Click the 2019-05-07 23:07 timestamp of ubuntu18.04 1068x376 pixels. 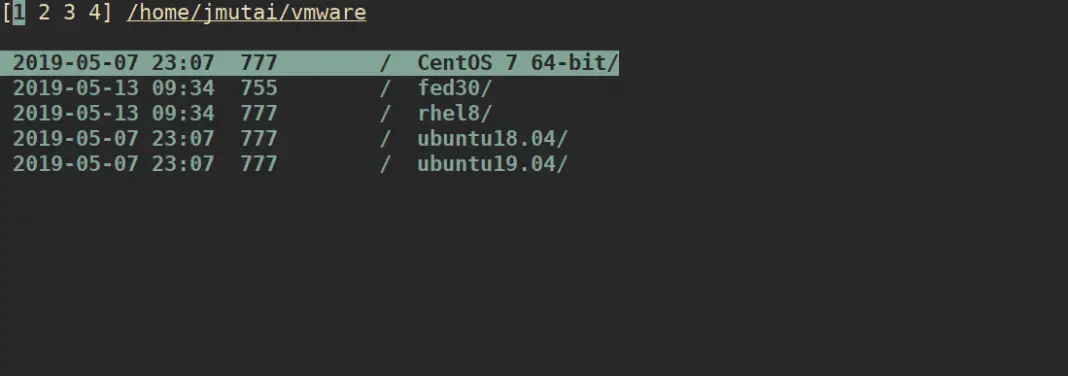coord(114,138)
